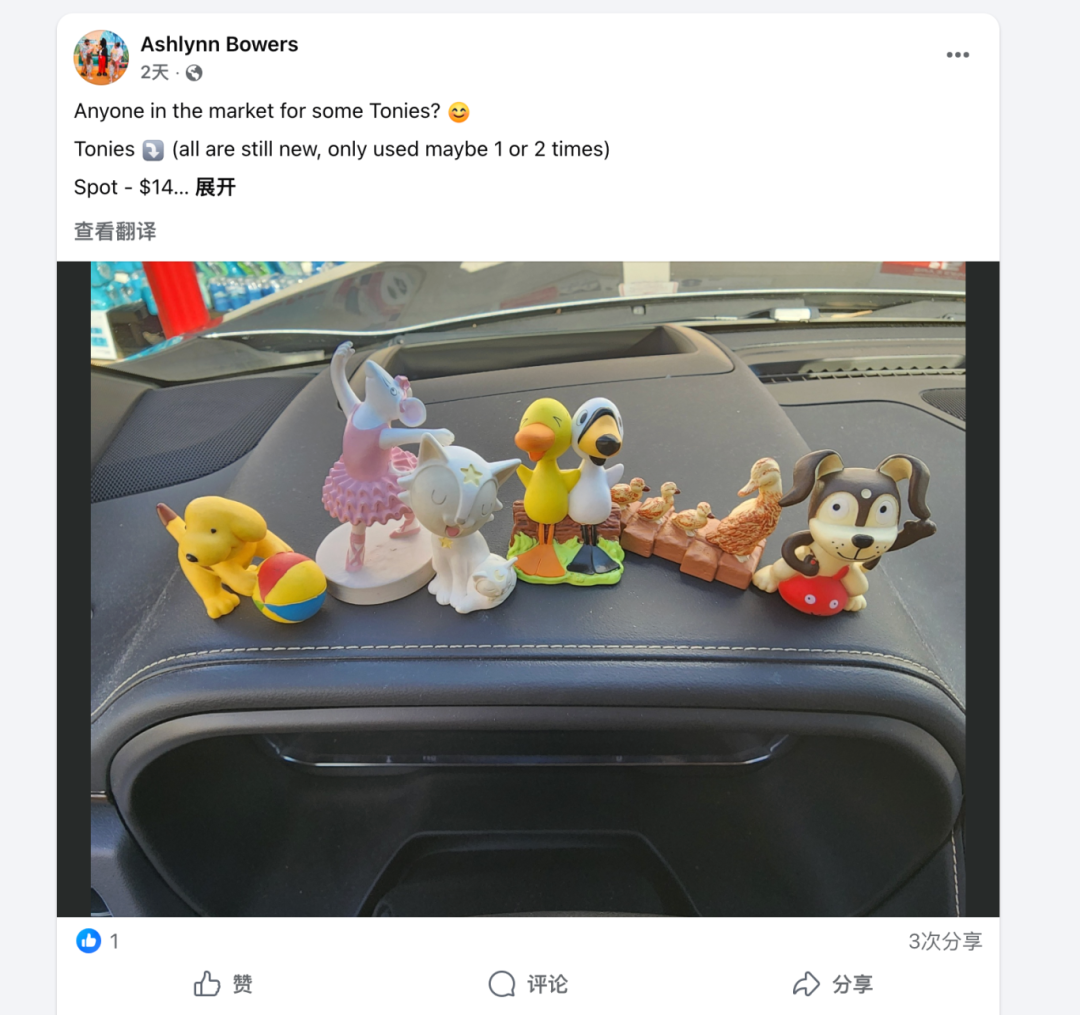Click the thumbs-up 赞 icon
Viewport: 1080px width, 1015px height.
(207, 984)
